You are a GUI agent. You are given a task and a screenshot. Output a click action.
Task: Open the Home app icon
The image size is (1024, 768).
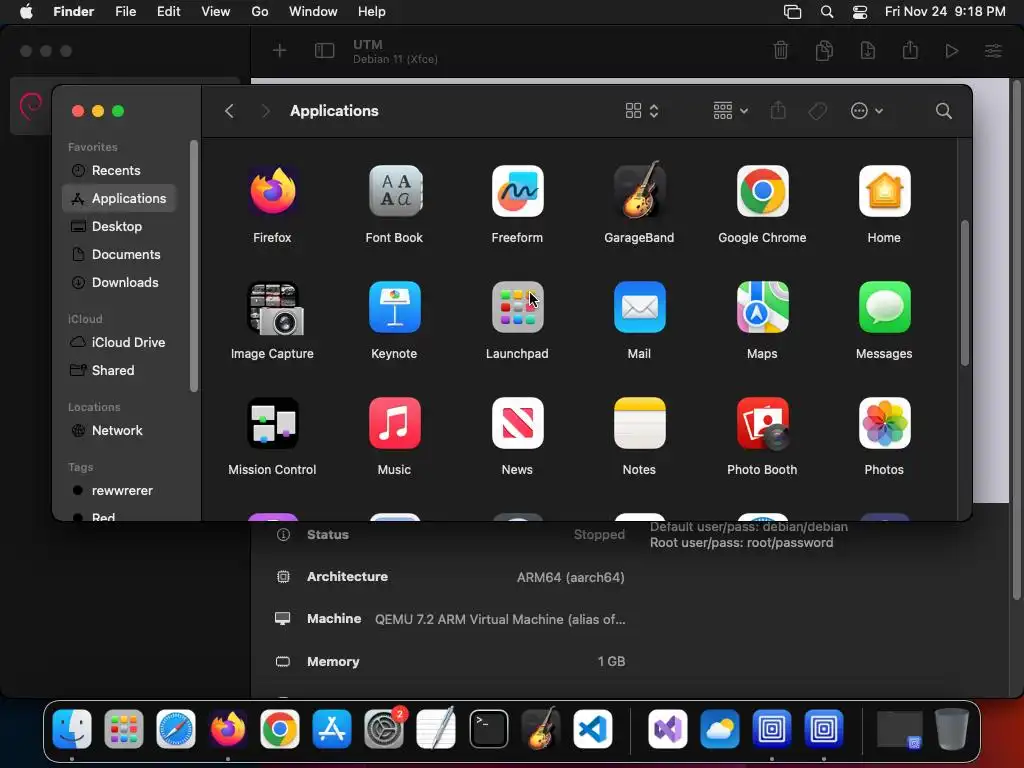pos(884,191)
